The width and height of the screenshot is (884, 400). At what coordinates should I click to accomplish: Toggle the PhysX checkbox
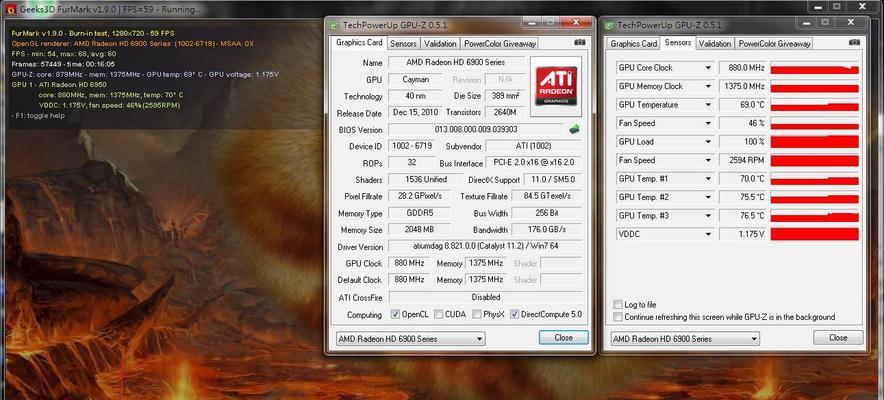477,314
